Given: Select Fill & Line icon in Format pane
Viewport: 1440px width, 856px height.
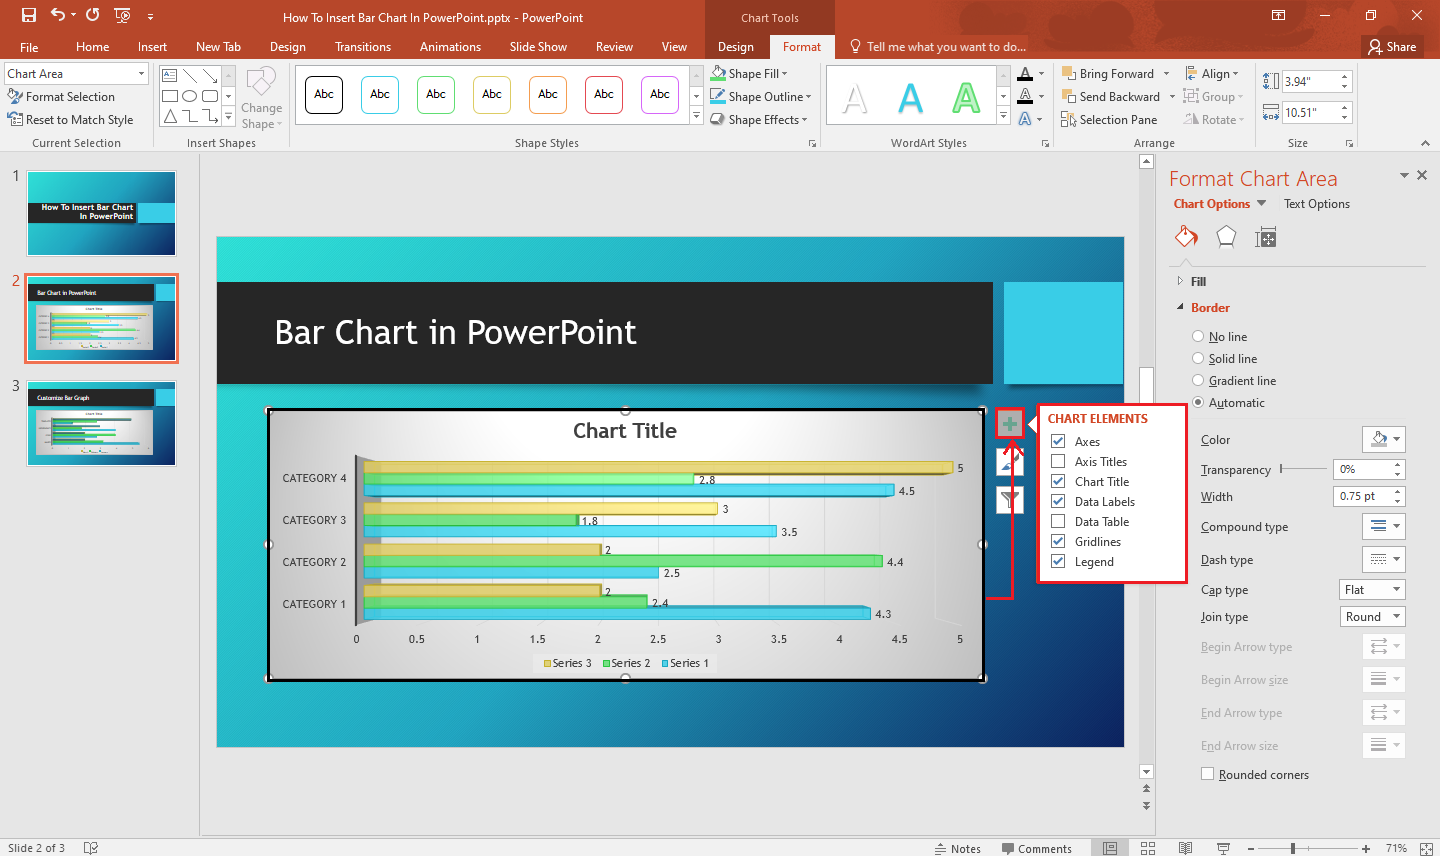Looking at the screenshot, I should 1186,237.
